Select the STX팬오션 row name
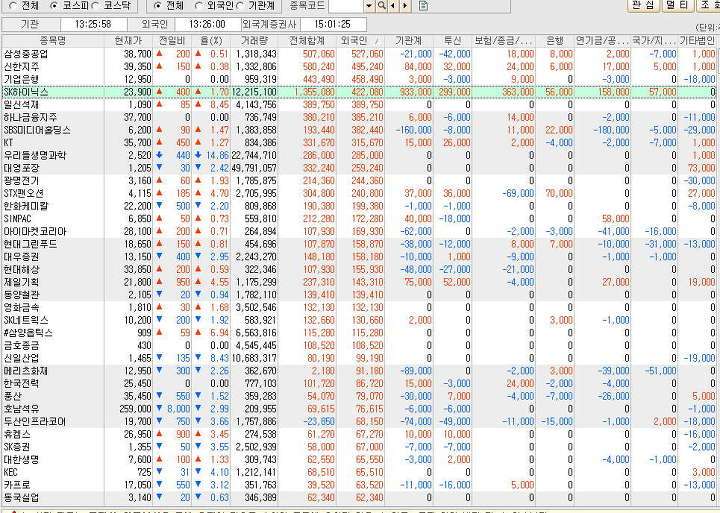720x513 pixels. pyautogui.click(x=24, y=193)
